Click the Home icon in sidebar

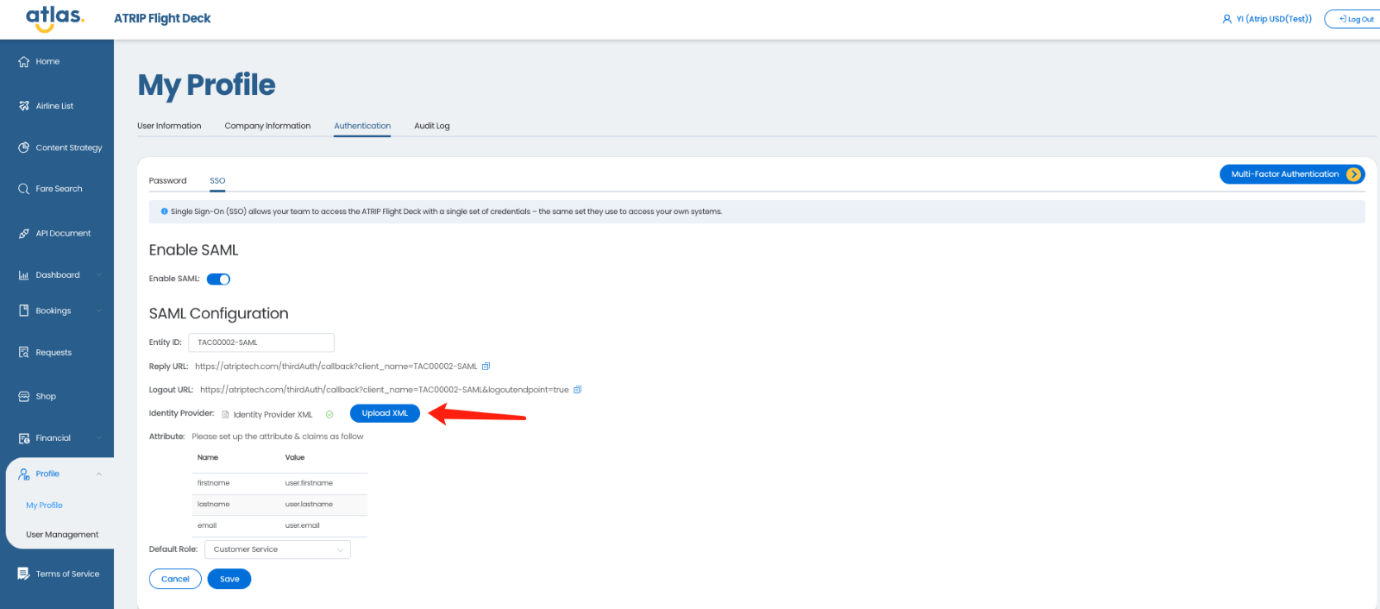pyautogui.click(x=24, y=62)
